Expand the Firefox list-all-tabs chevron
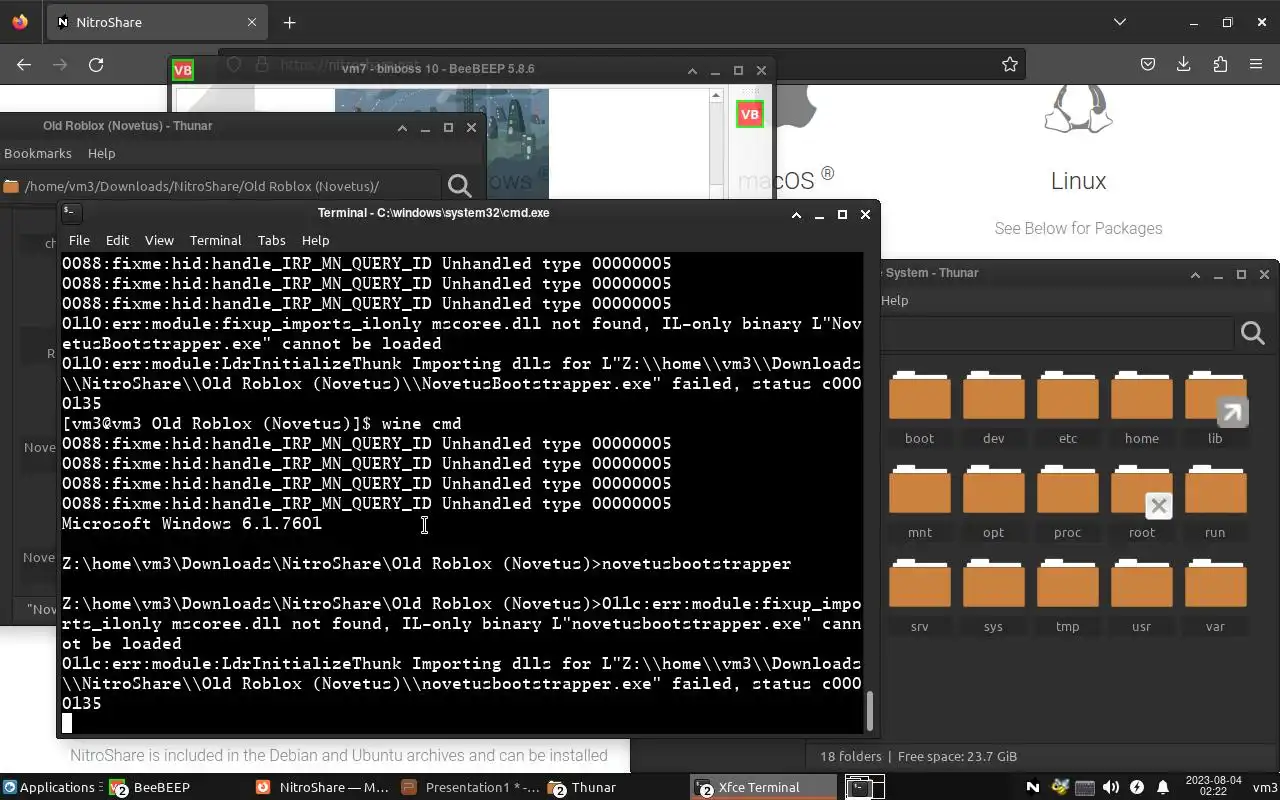This screenshot has width=1280, height=800. 1120,22
